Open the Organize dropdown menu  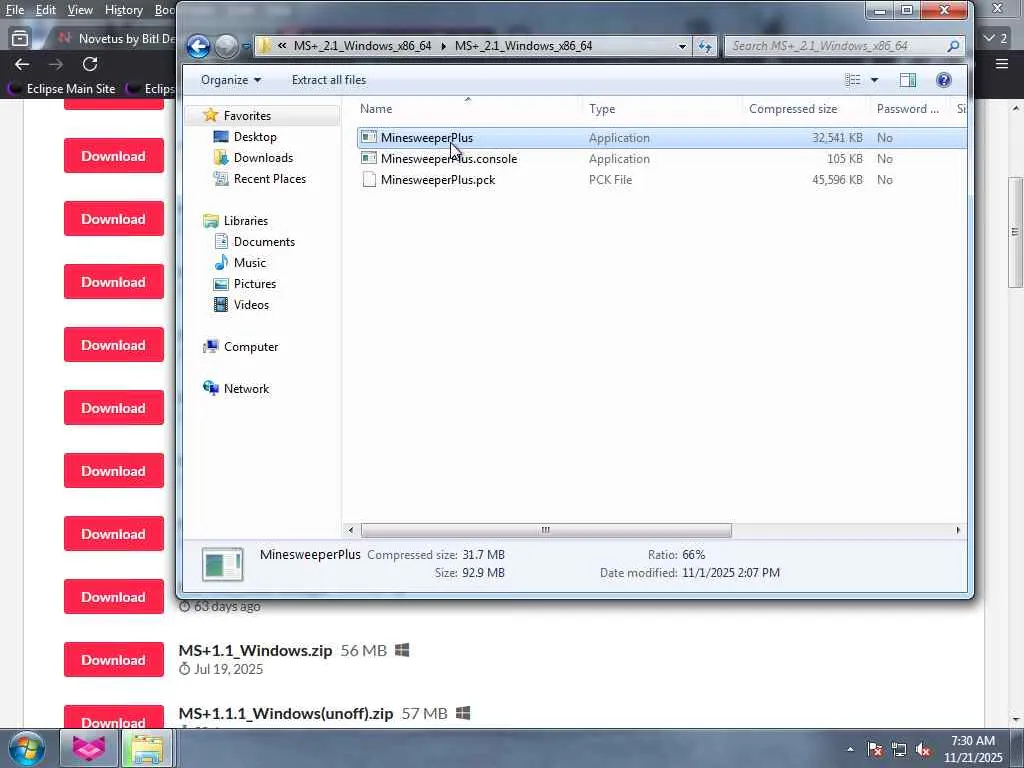click(231, 80)
